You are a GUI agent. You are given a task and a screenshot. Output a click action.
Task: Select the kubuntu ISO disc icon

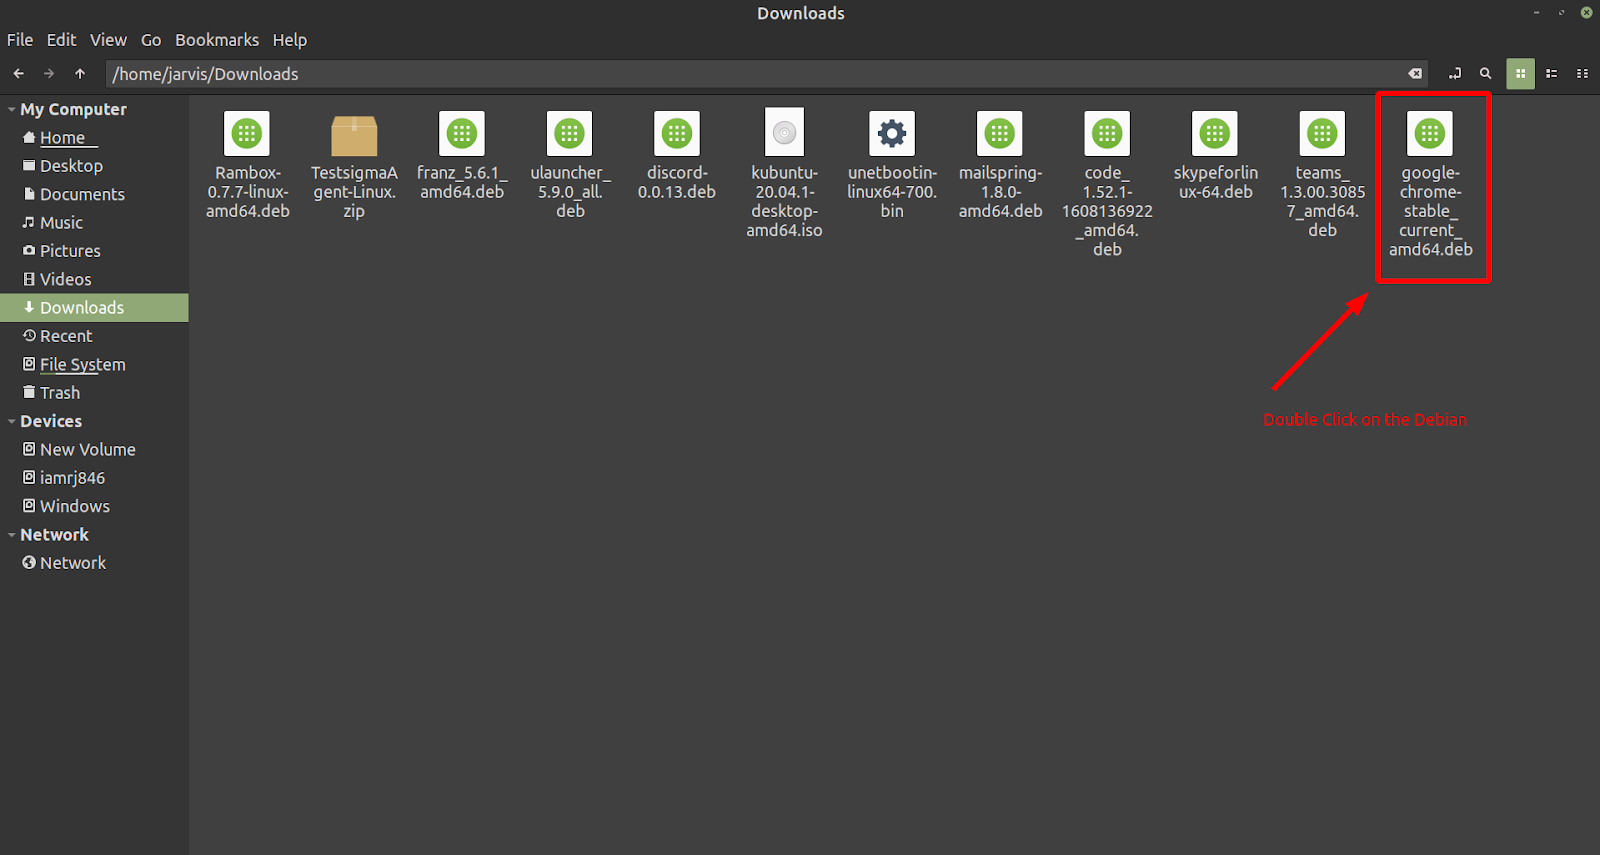784,134
